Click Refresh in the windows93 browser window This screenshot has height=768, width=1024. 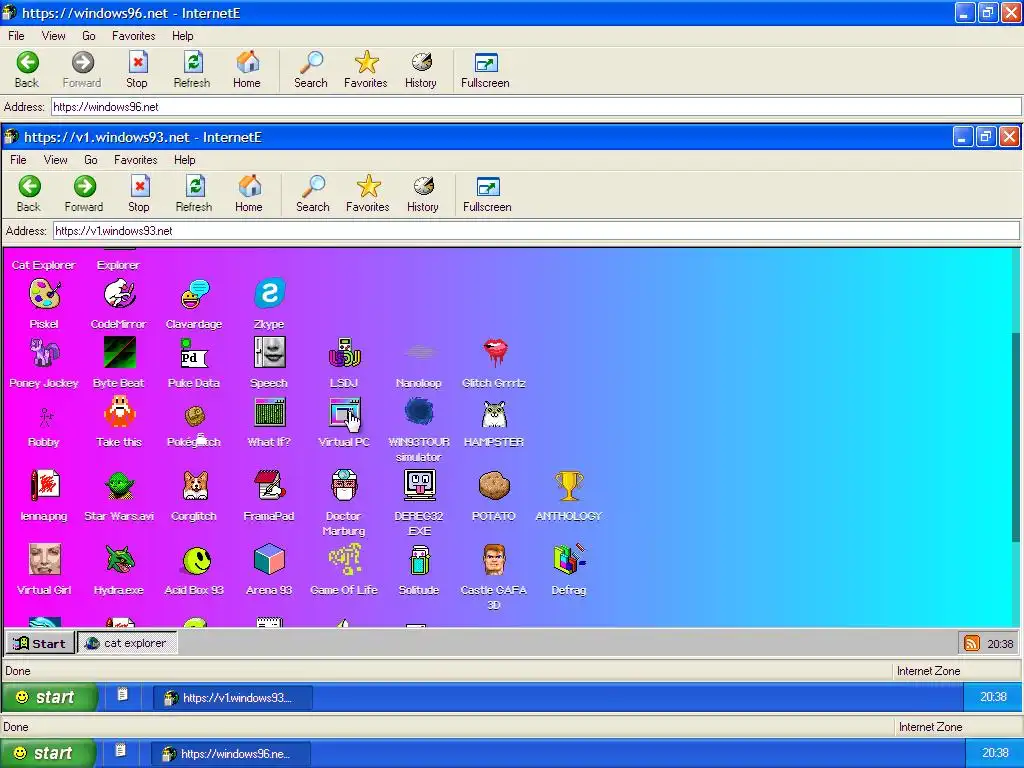194,193
